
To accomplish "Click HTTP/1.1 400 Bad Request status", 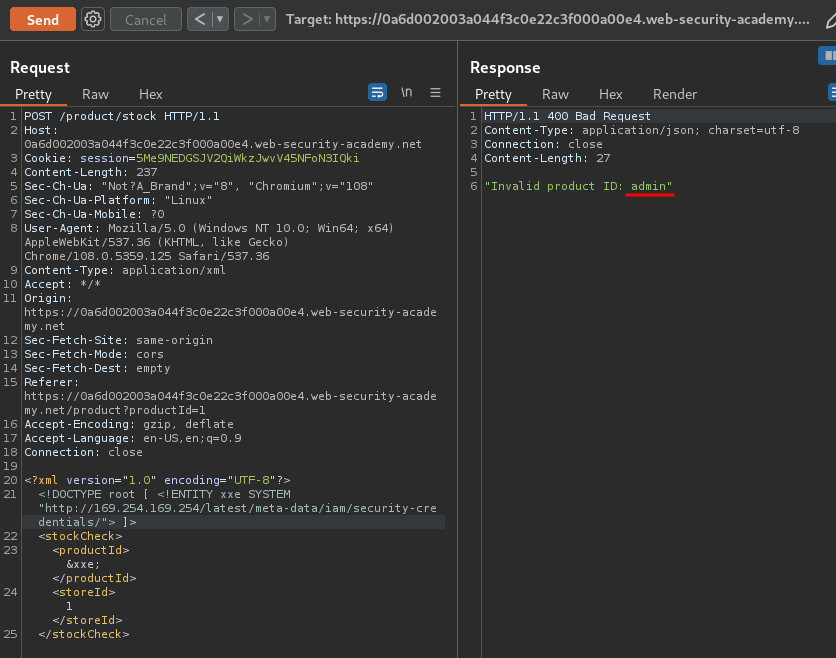I will 567,116.
